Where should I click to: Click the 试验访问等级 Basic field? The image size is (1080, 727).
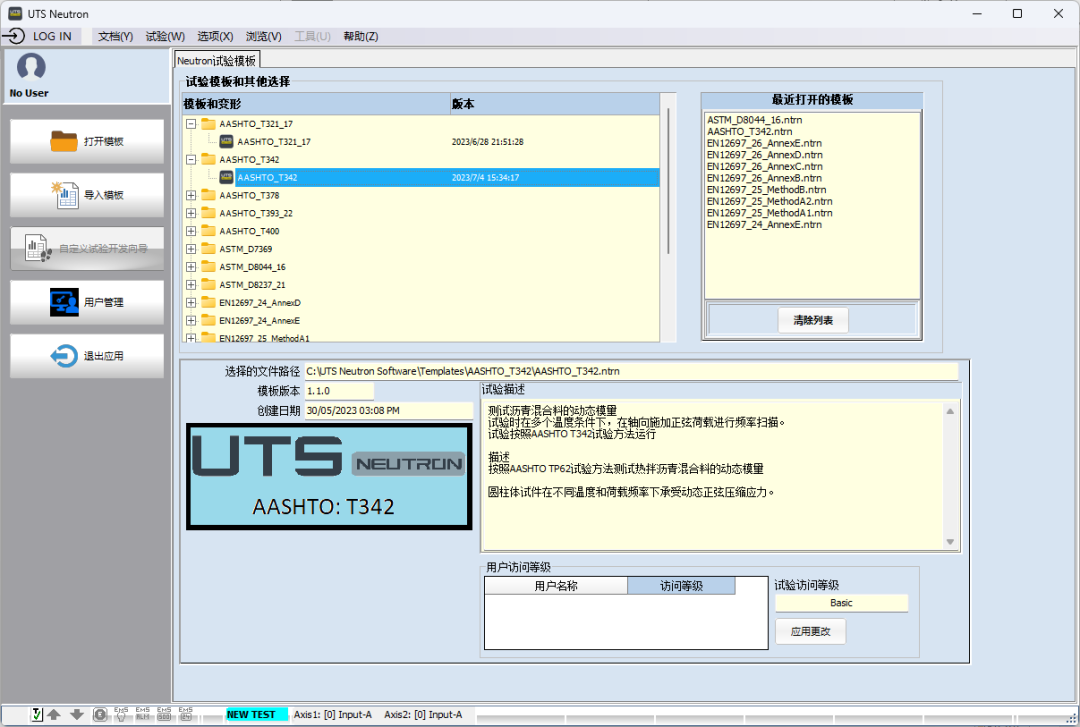[841, 603]
